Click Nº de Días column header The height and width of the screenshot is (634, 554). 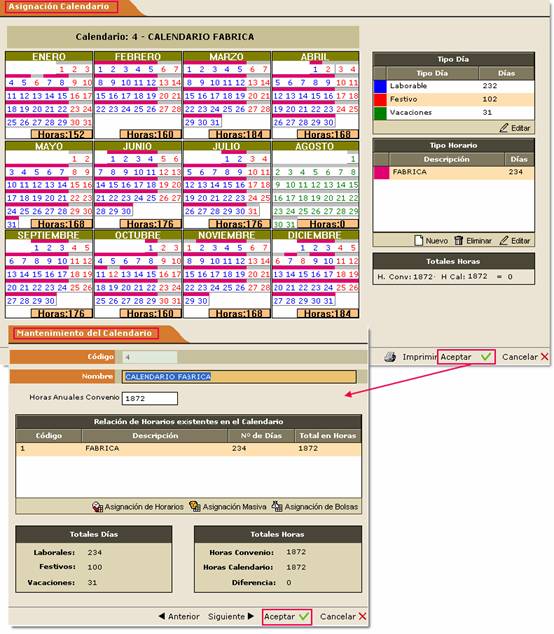coord(261,435)
